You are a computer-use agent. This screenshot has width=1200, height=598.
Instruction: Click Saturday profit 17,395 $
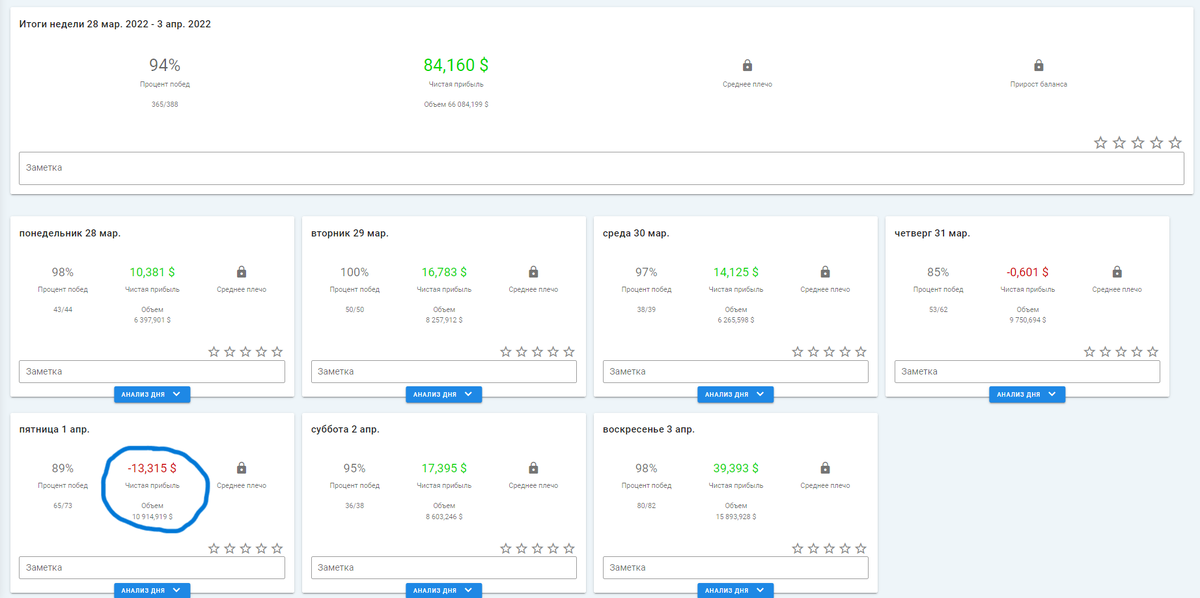pyautogui.click(x=444, y=468)
